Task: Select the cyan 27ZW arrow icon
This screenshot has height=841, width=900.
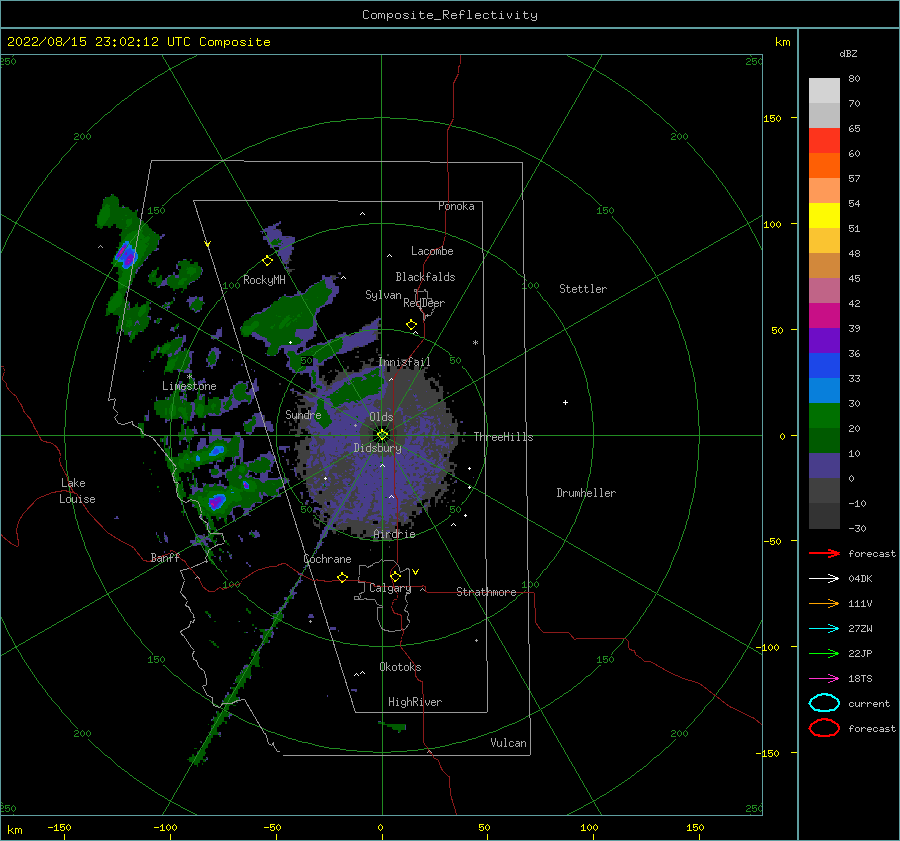Action: (824, 629)
